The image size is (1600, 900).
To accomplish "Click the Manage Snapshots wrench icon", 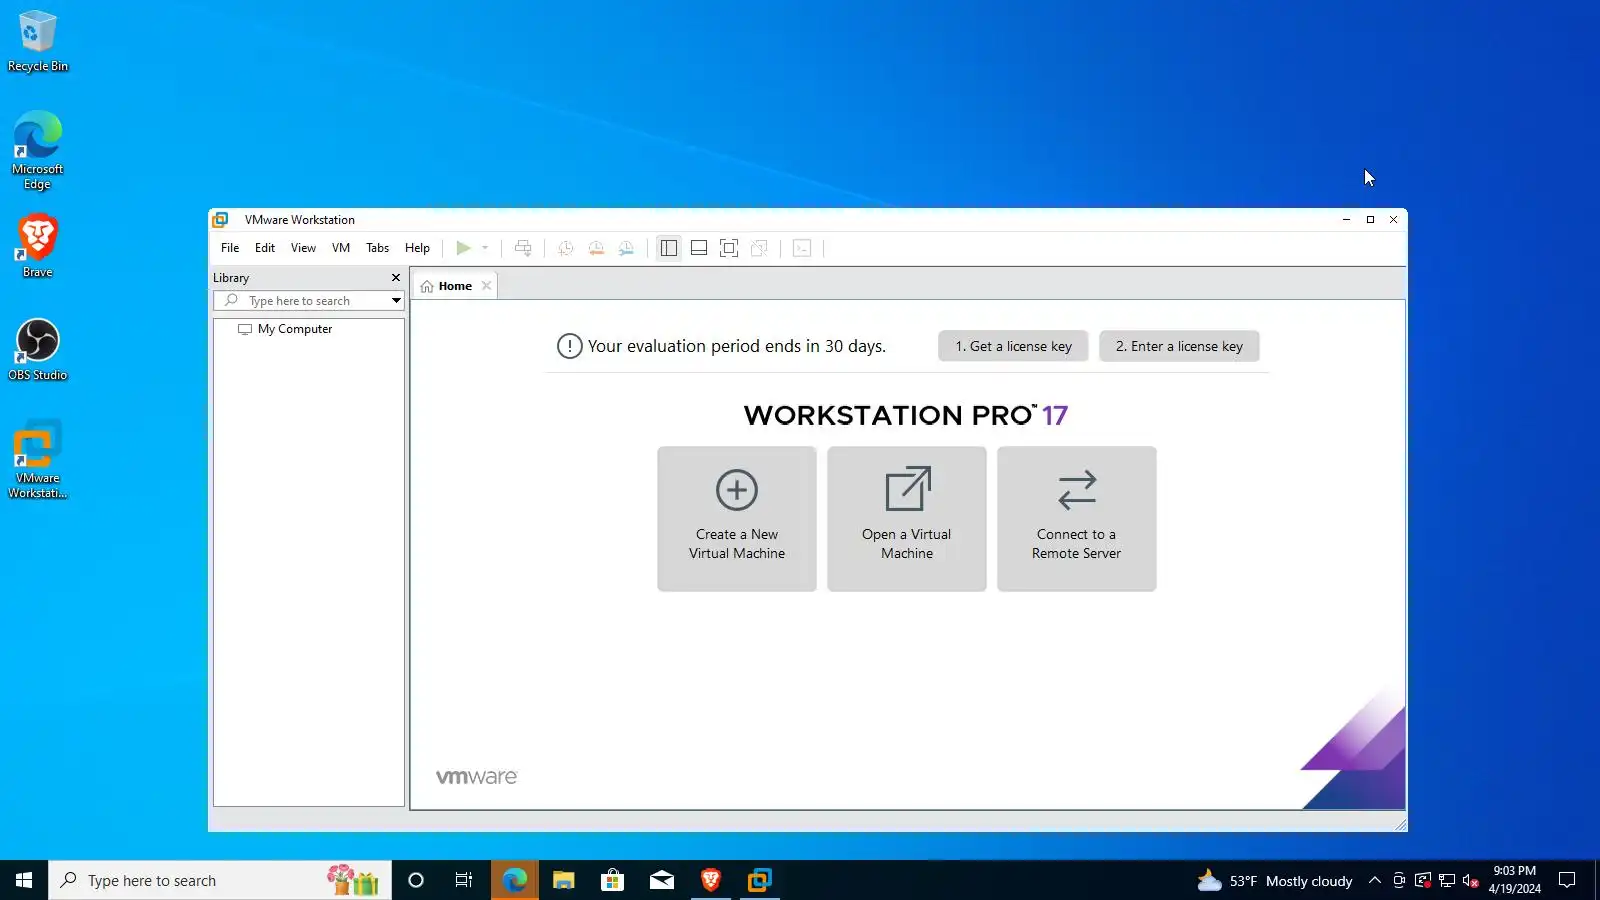I will (x=626, y=248).
